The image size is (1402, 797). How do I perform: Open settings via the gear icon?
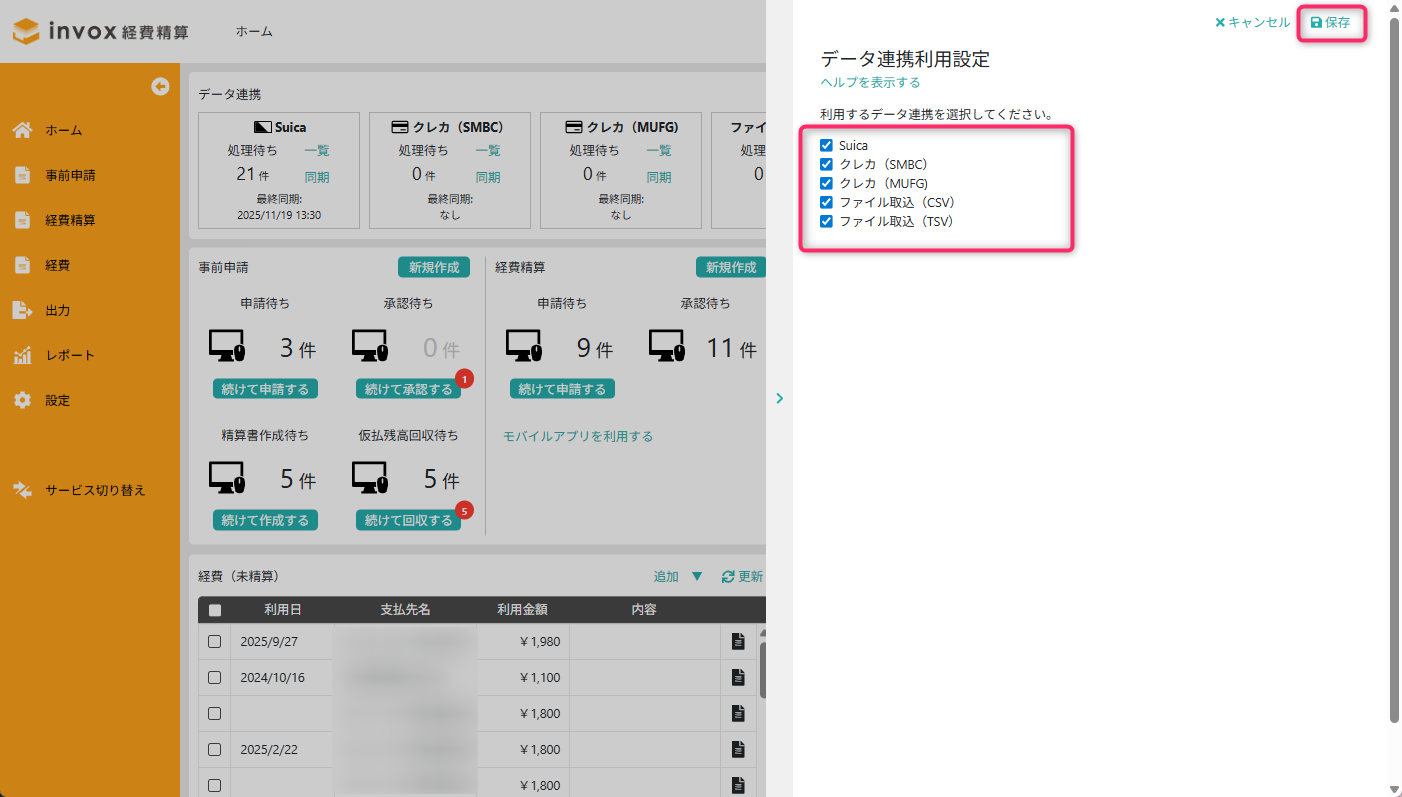point(22,400)
